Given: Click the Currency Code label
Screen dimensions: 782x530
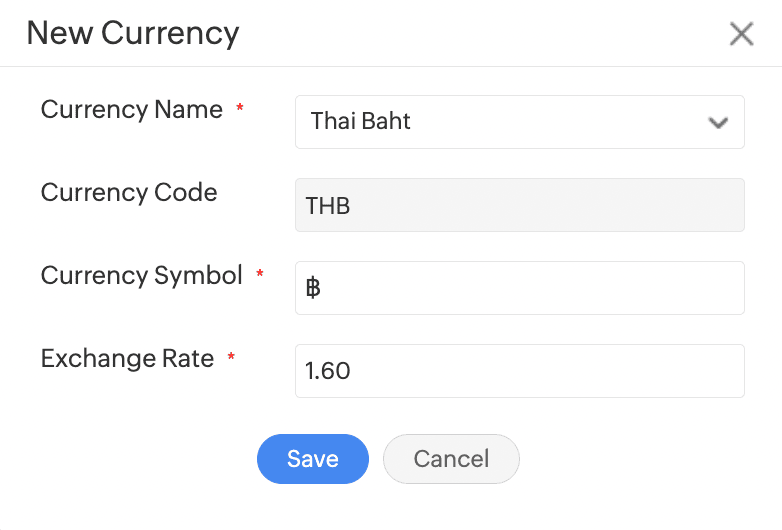Looking at the screenshot, I should click(x=129, y=192).
